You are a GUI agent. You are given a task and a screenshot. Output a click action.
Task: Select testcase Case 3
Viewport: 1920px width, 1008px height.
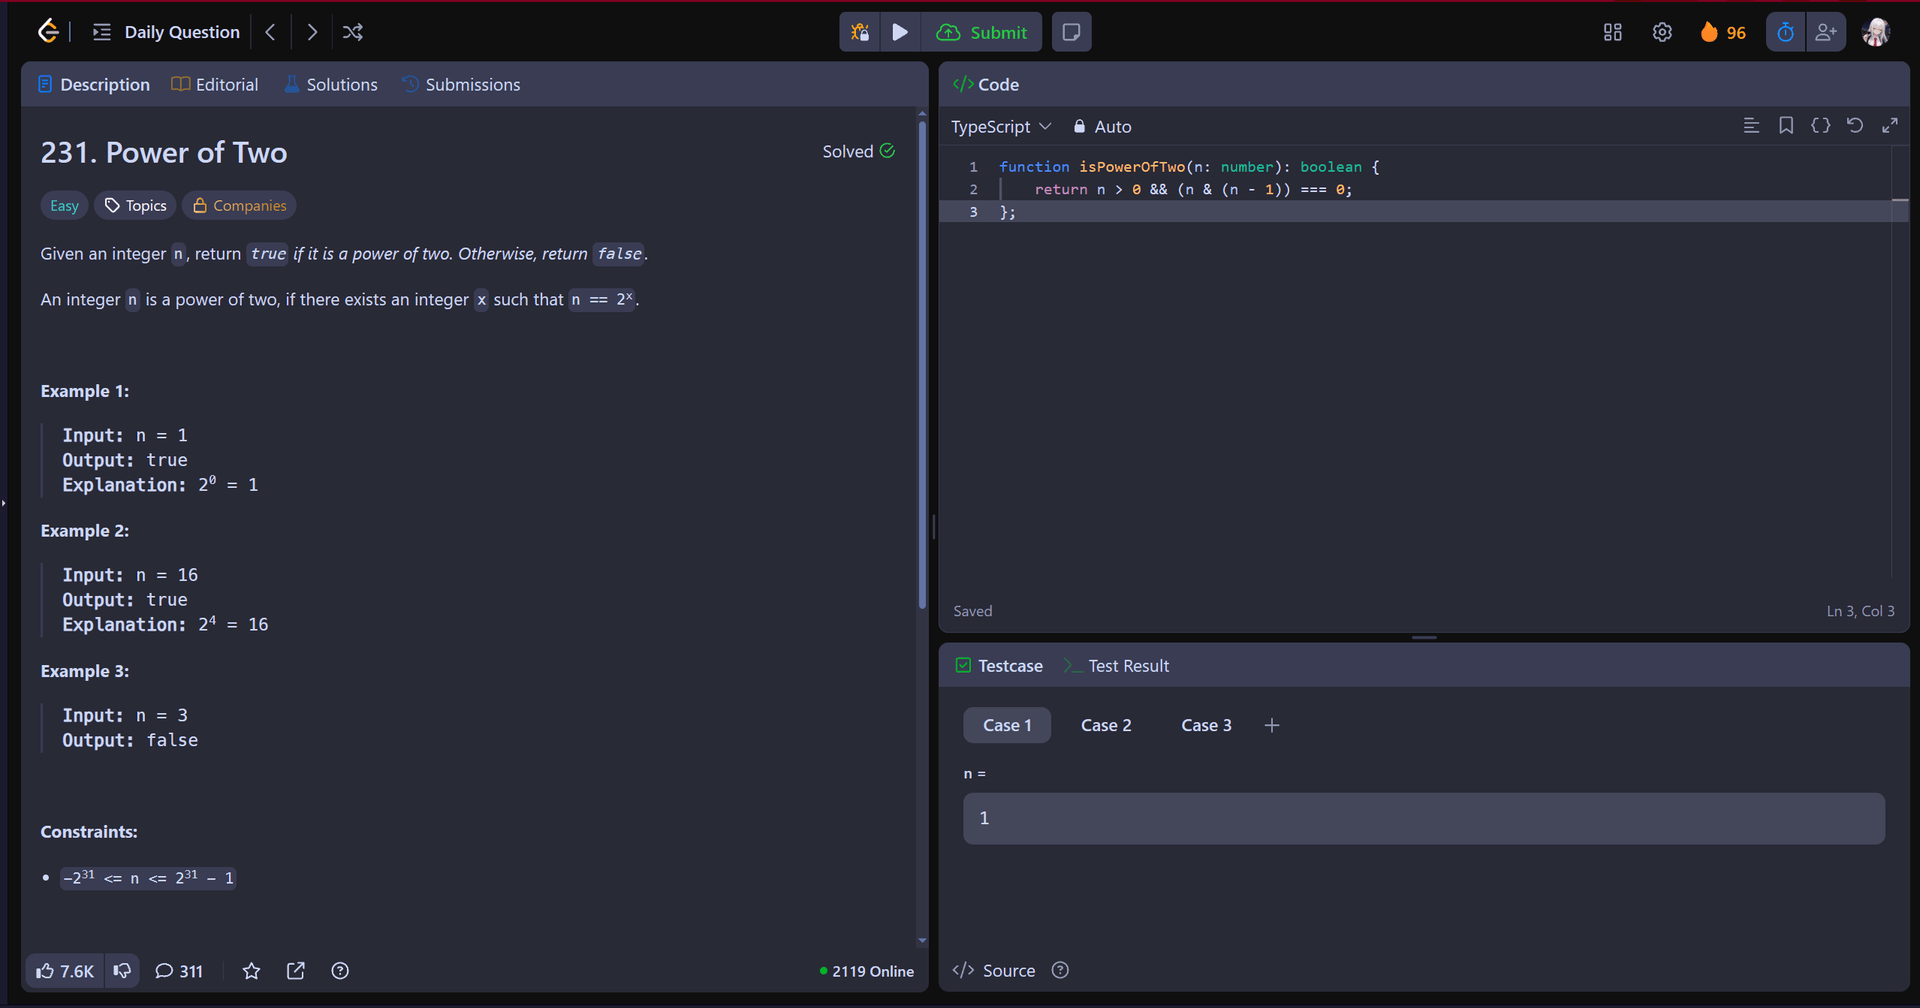click(x=1206, y=724)
